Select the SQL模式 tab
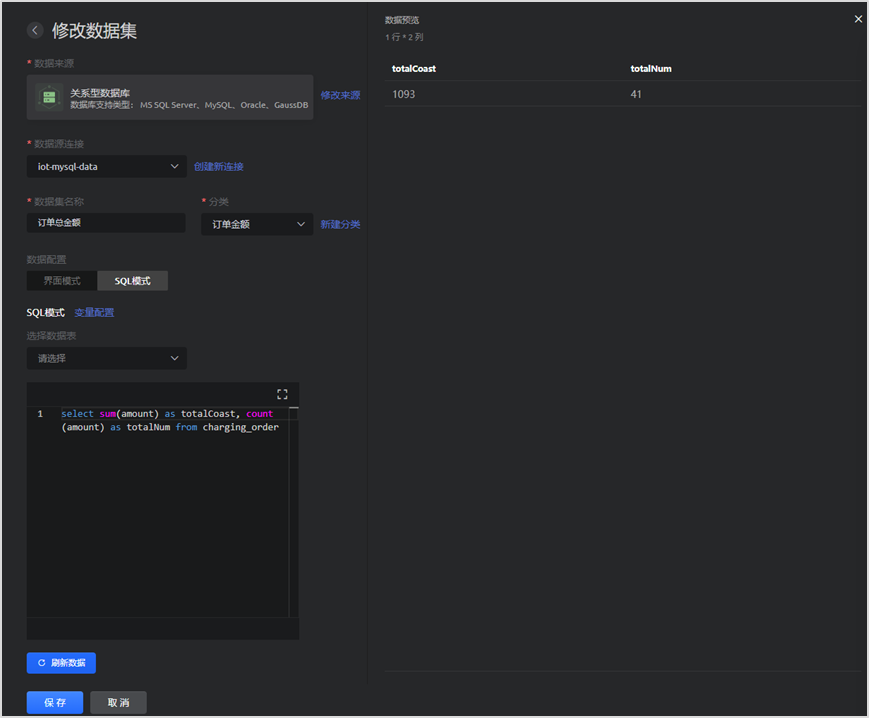 (132, 281)
